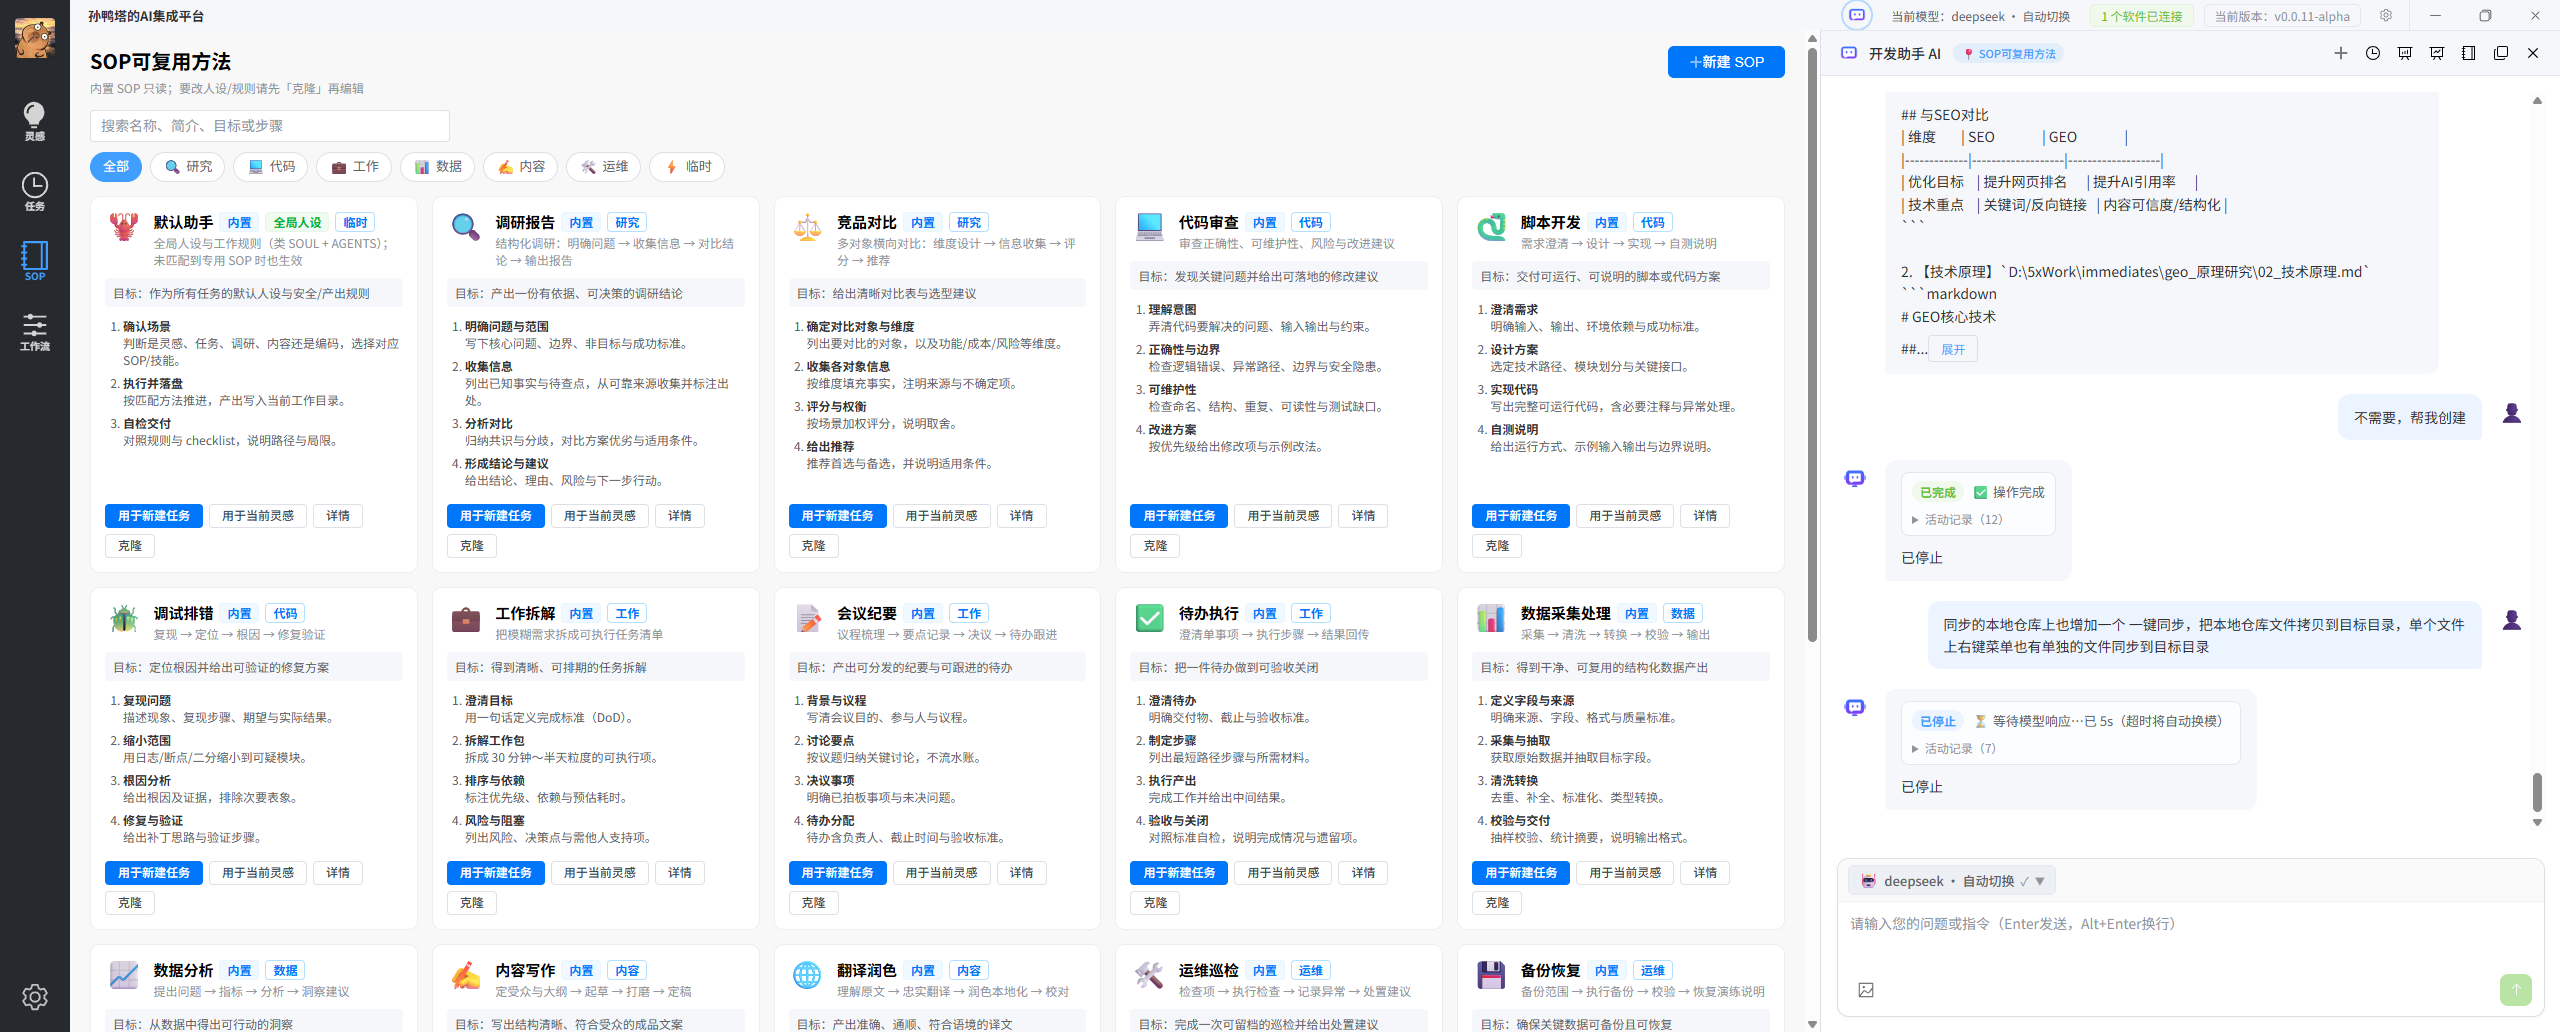Attach an image using the picture icon

[x=1866, y=990]
